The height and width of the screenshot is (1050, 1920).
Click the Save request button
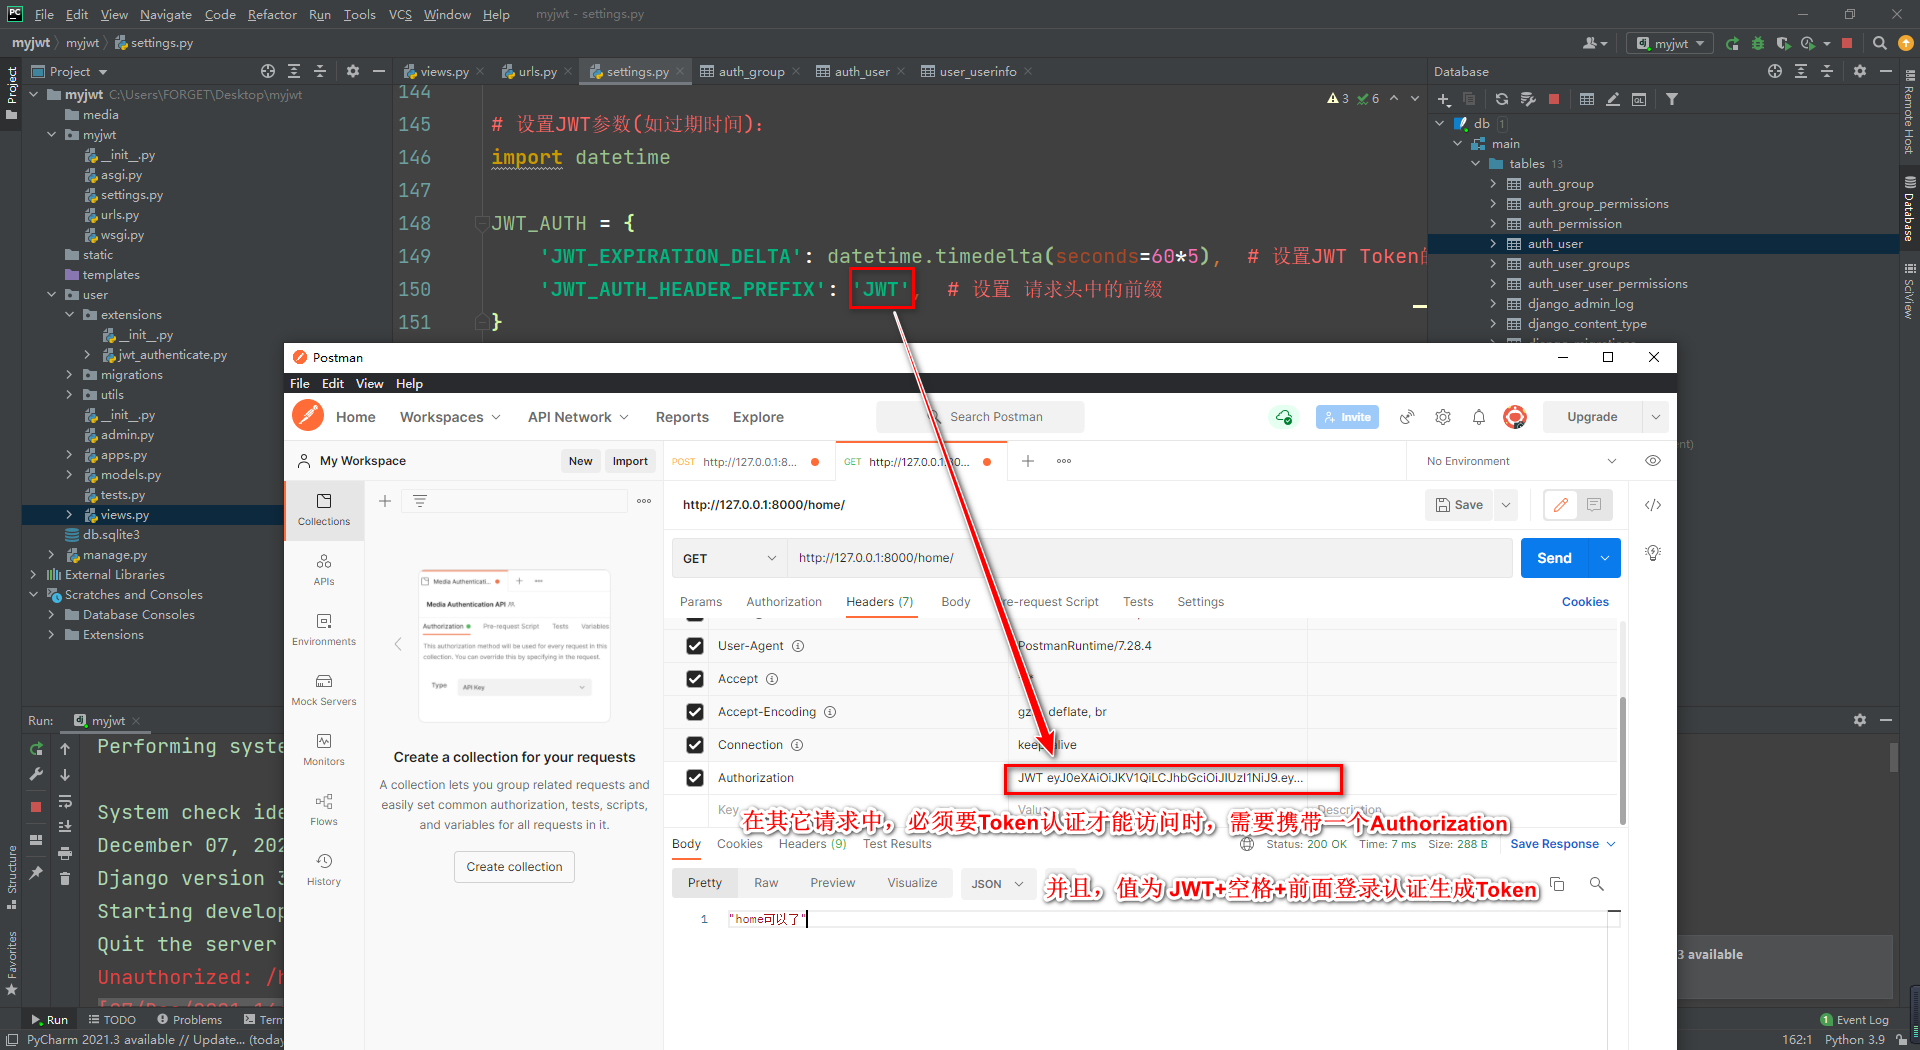(1459, 505)
